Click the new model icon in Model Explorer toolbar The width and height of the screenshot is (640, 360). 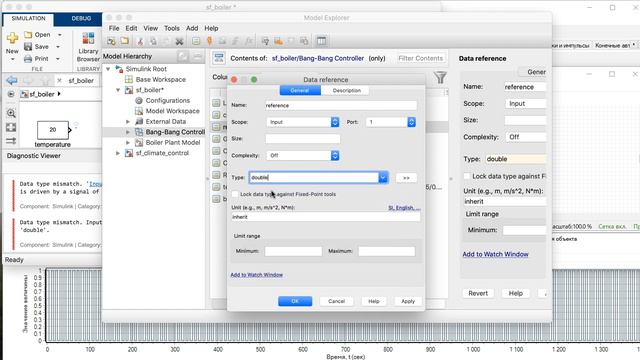pos(111,41)
